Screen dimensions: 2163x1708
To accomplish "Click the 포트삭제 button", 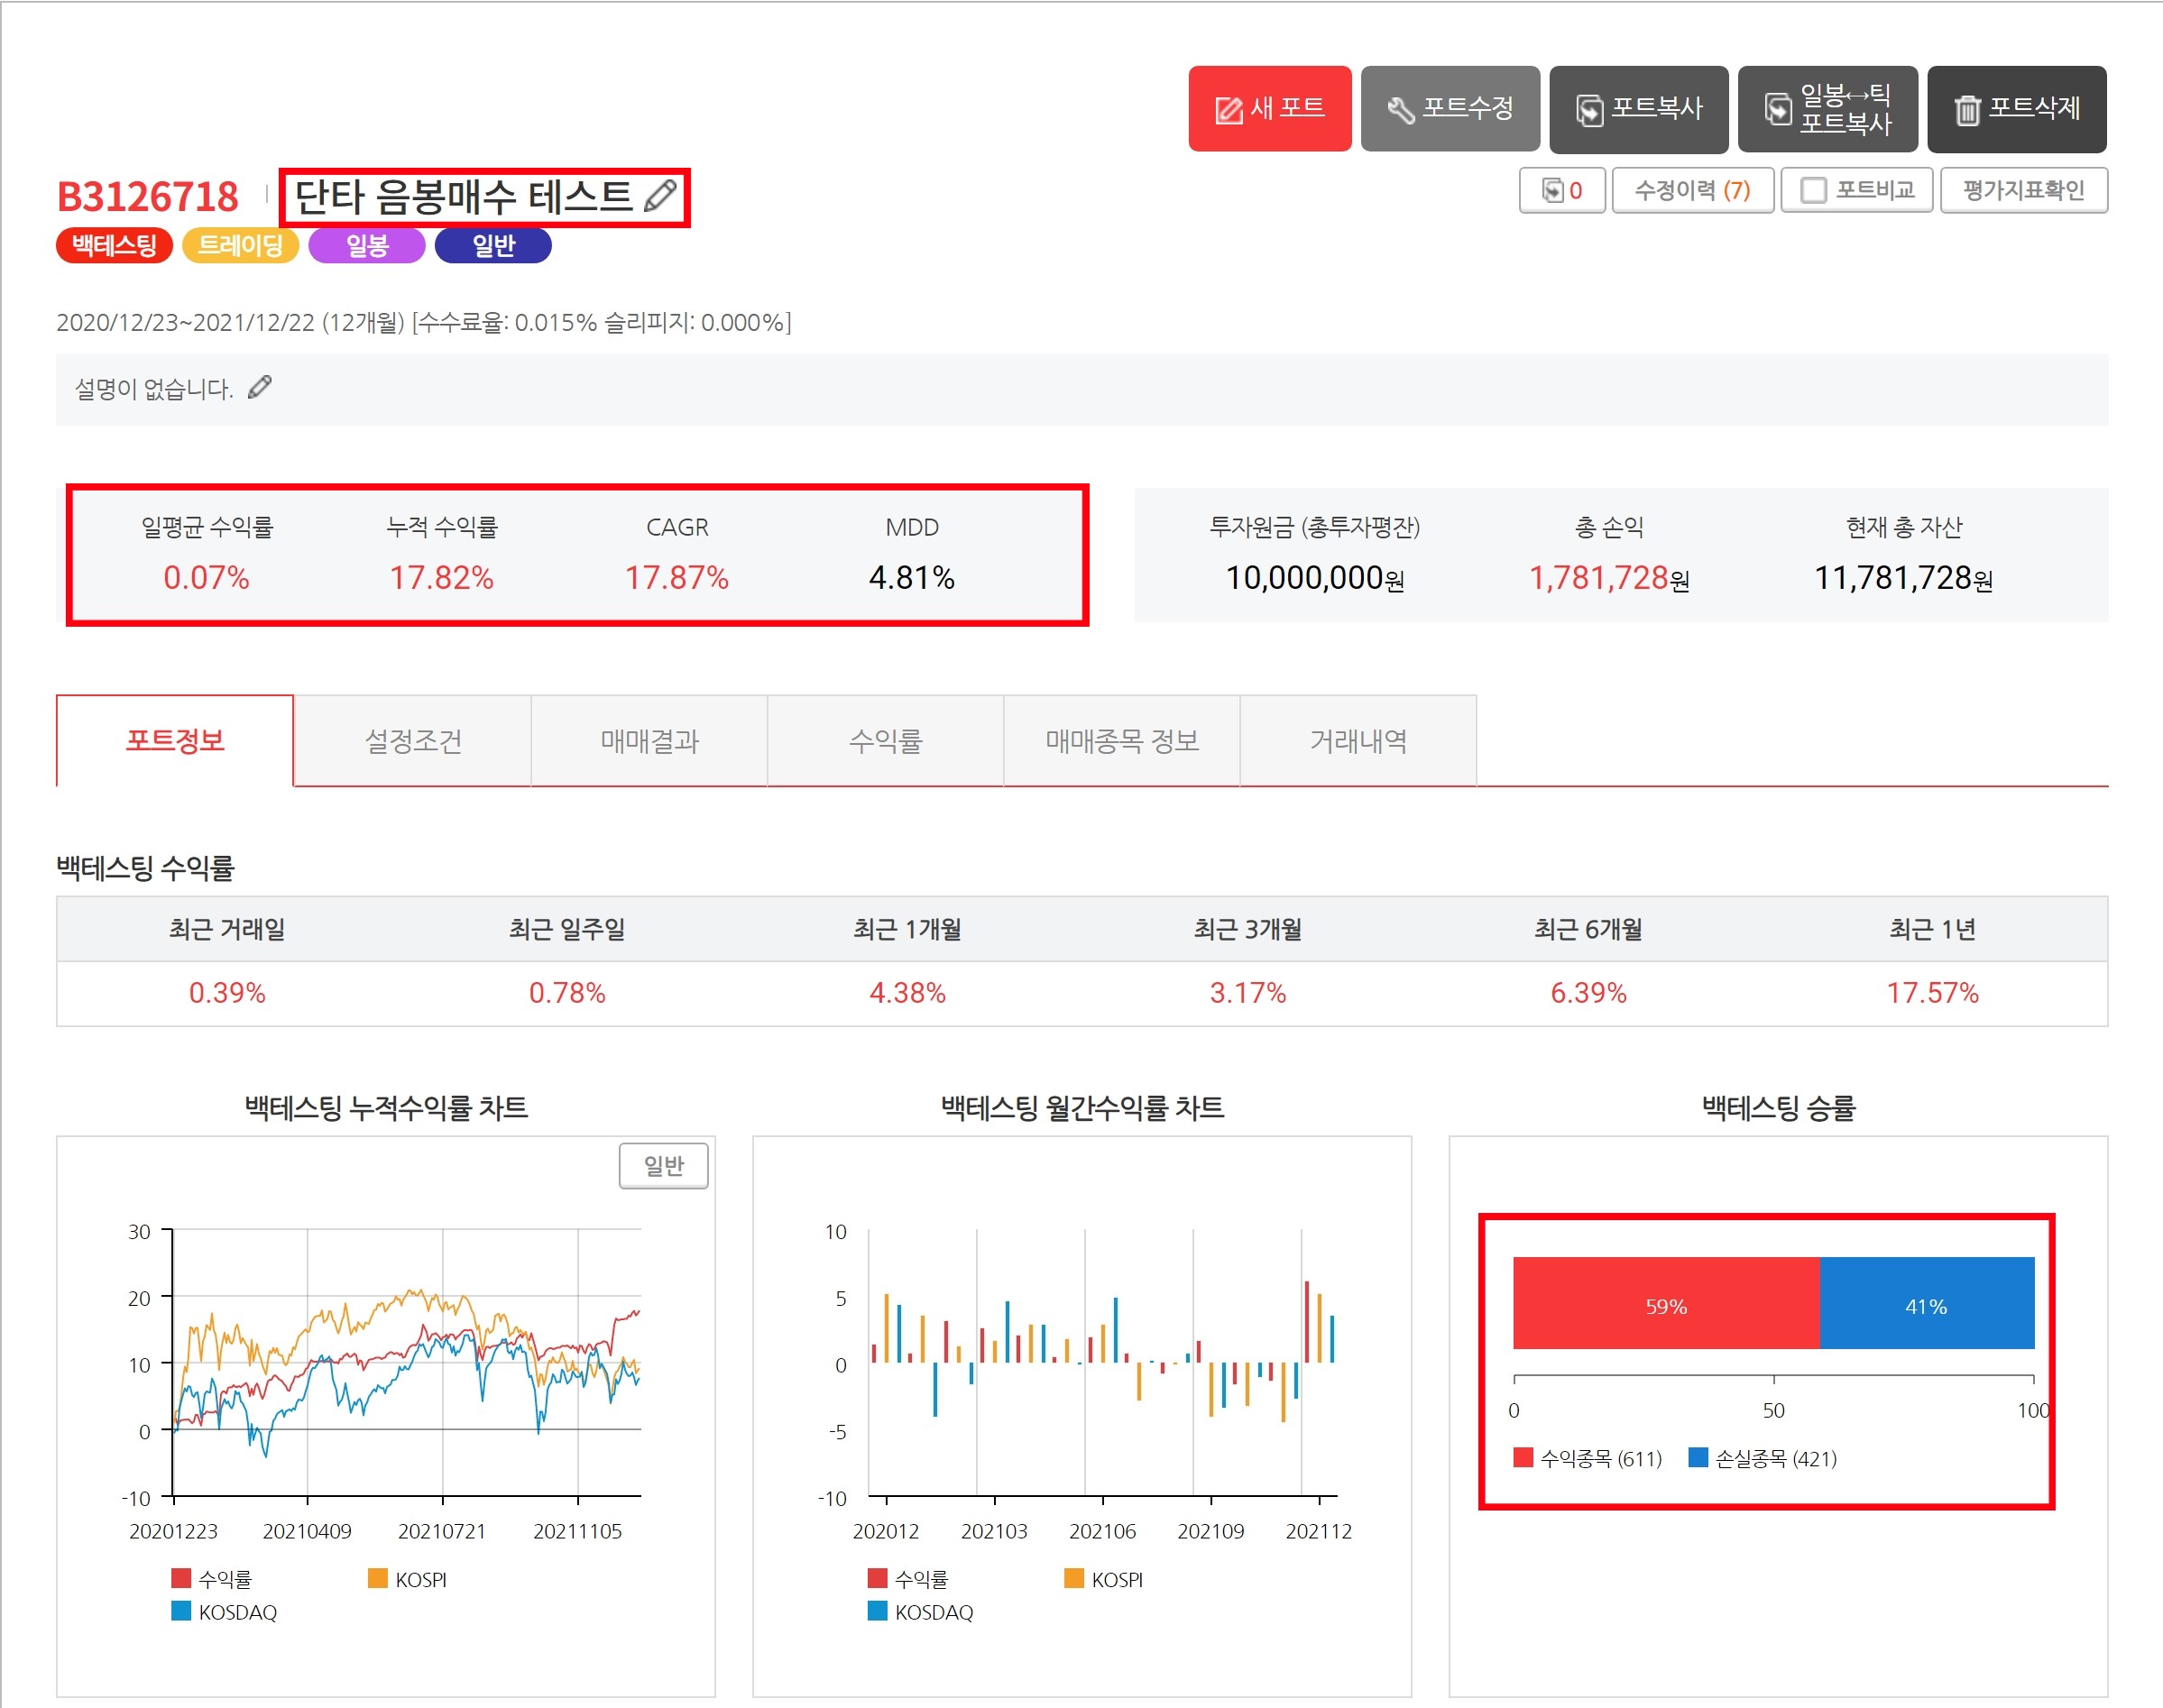I will 2016,108.
